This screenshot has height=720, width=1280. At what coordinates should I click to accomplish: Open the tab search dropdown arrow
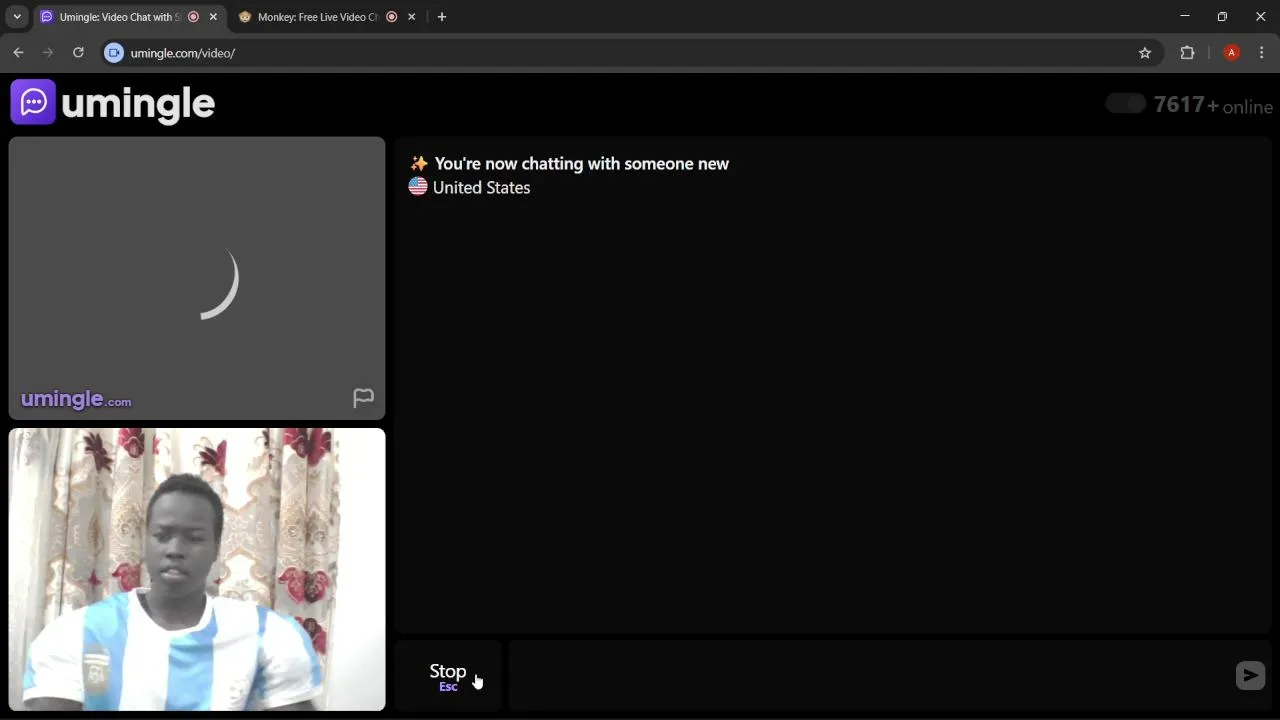point(17,17)
